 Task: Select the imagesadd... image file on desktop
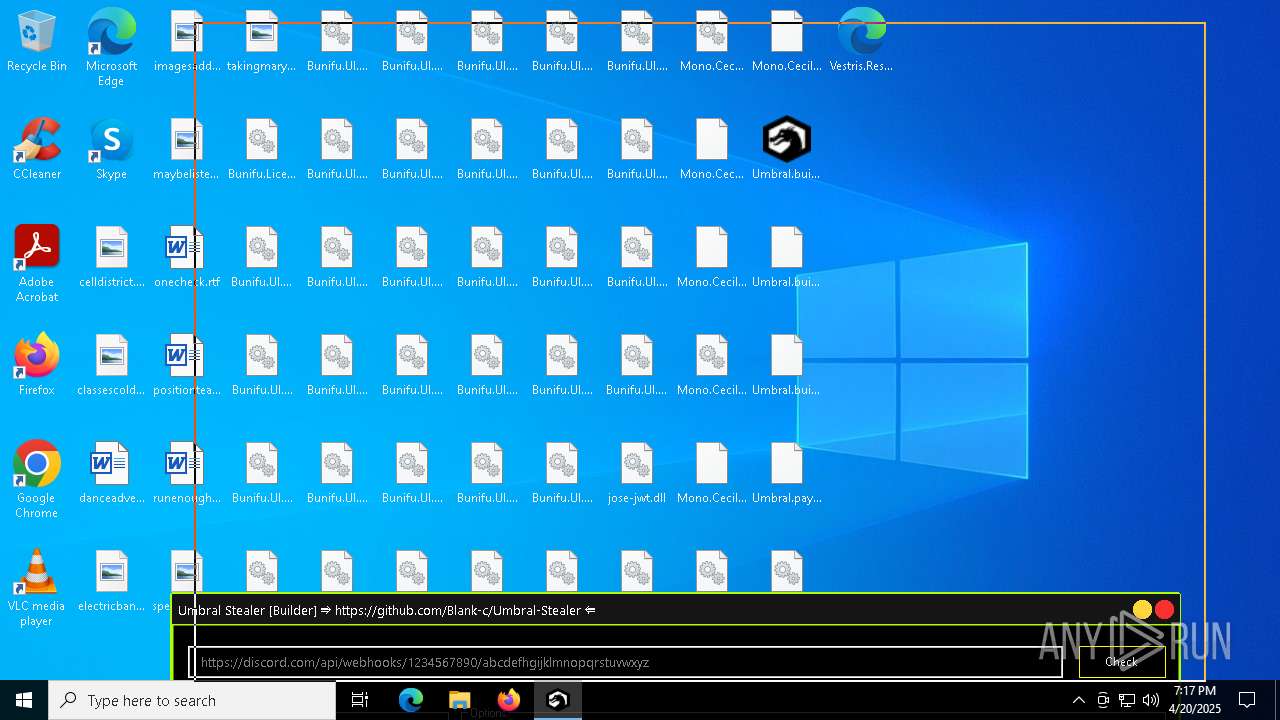pyautogui.click(x=187, y=42)
